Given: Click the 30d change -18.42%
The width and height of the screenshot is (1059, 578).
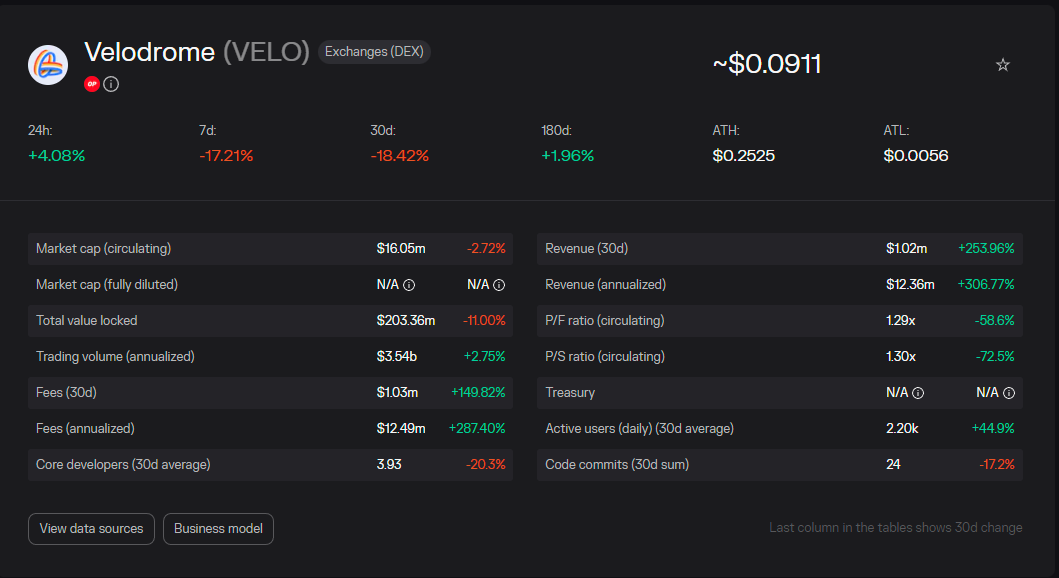Looking at the screenshot, I should (x=400, y=156).
